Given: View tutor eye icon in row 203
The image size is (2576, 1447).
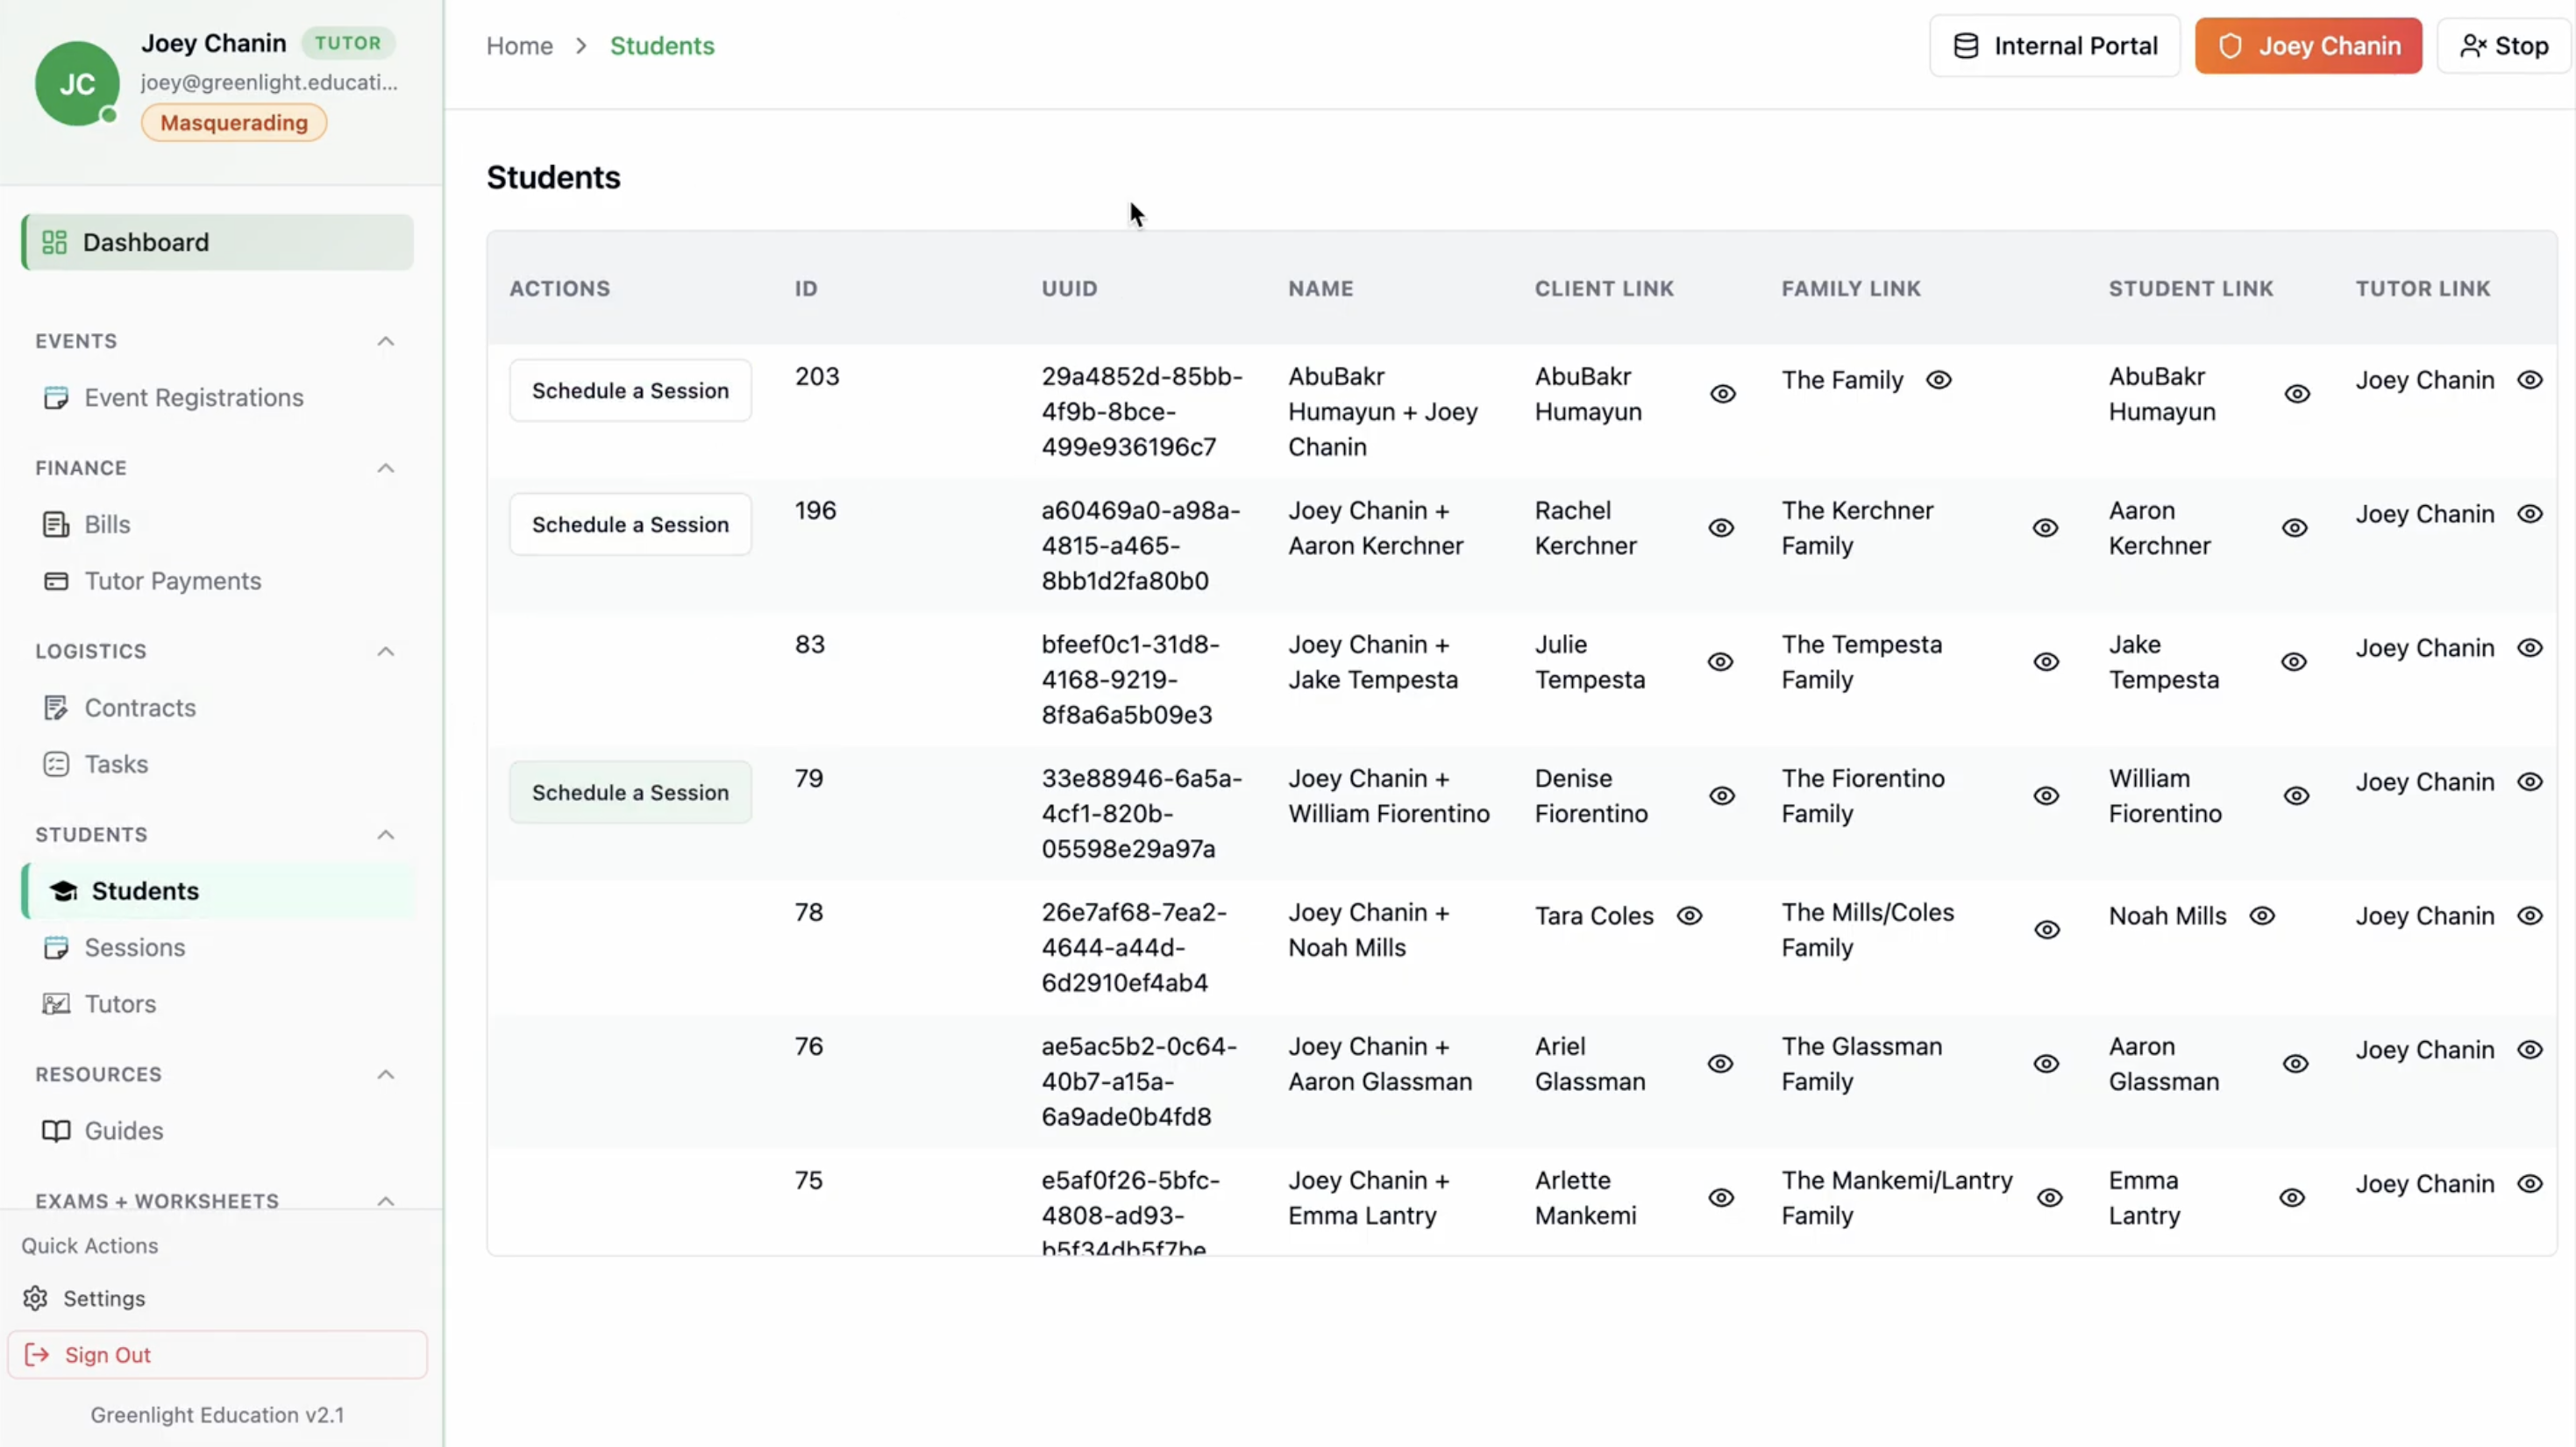Looking at the screenshot, I should (2529, 380).
